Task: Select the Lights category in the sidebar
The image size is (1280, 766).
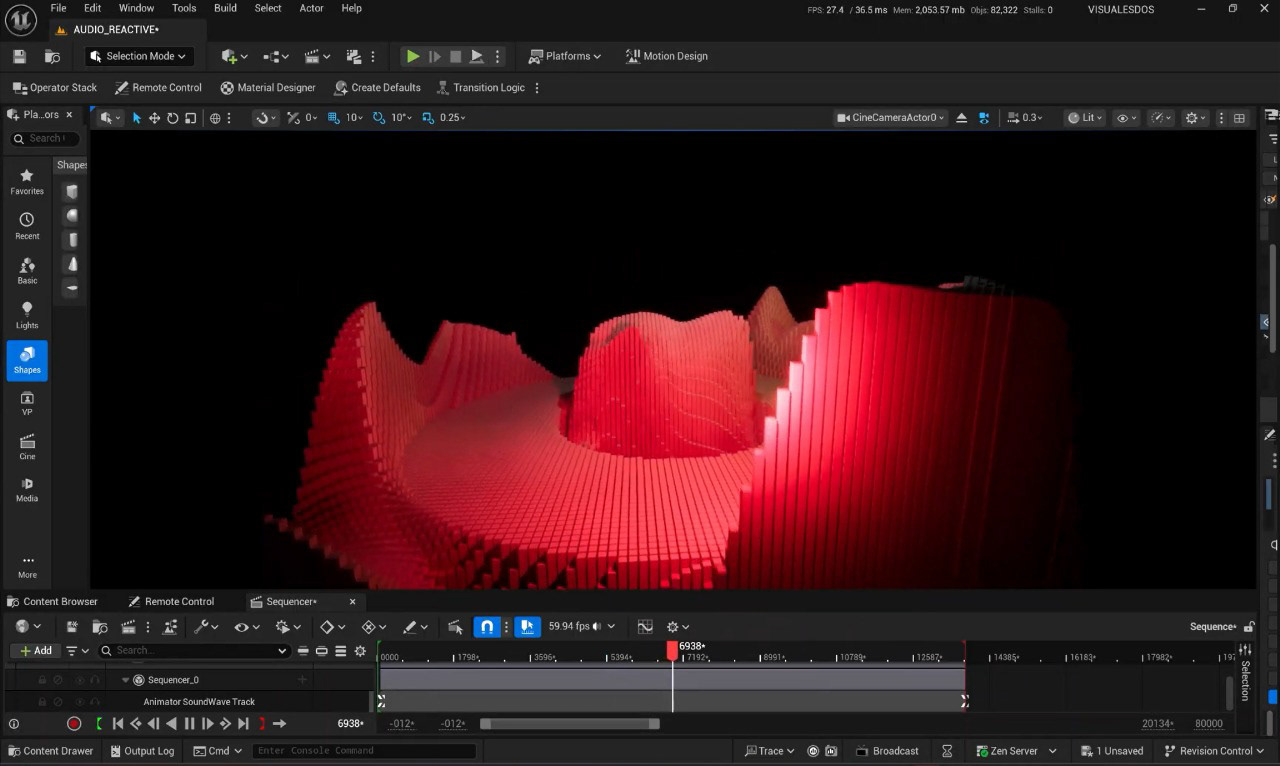Action: (x=27, y=314)
